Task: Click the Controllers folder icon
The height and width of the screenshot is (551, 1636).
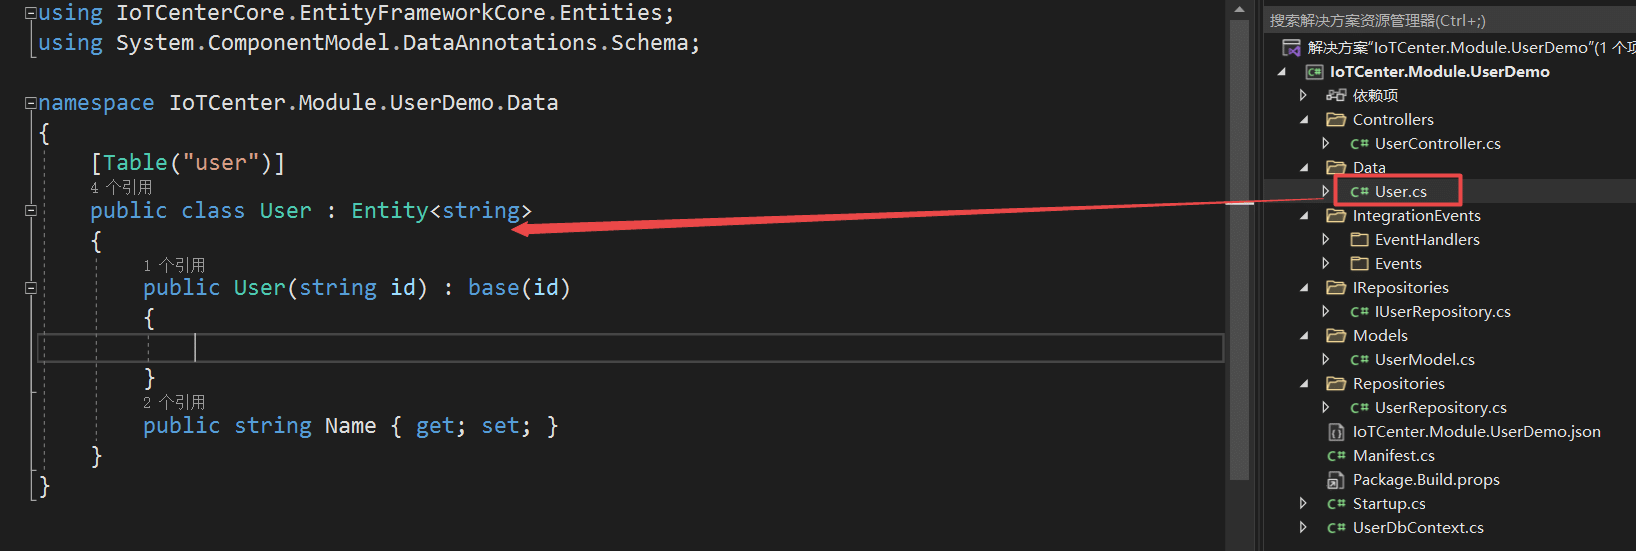Action: coord(1335,120)
